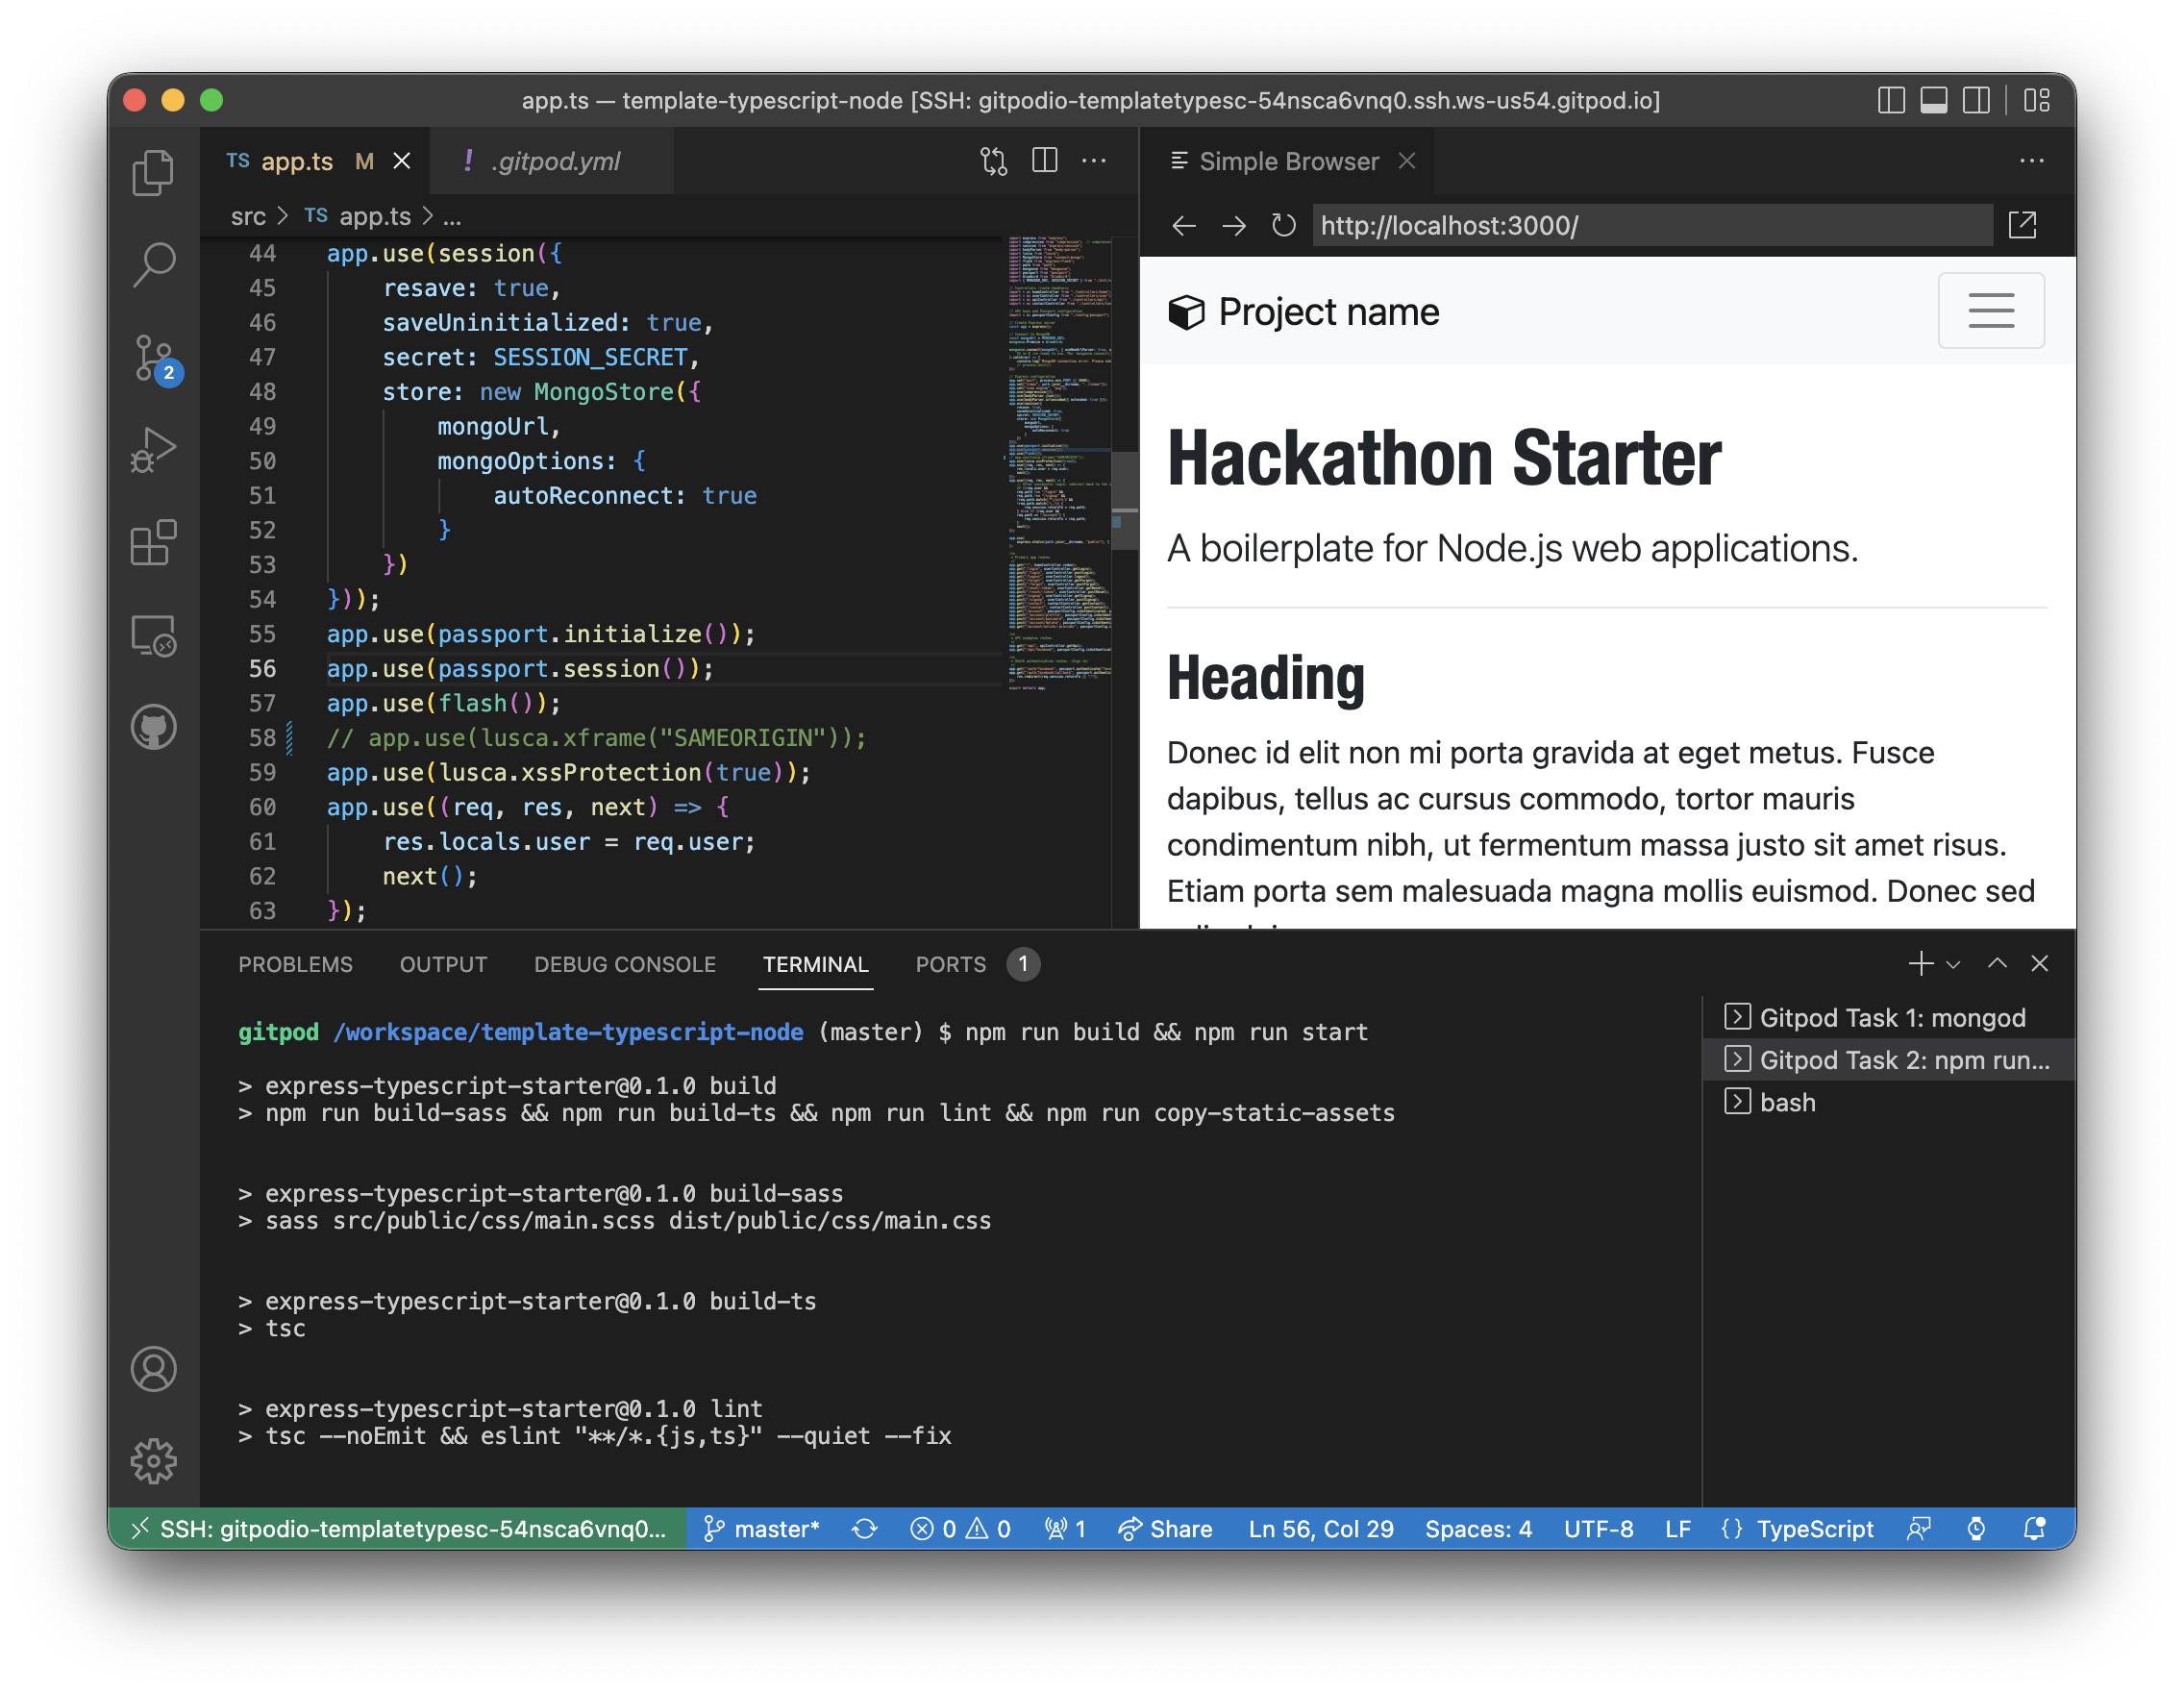The image size is (2184, 1692).
Task: Select the bash terminal entry
Action: tap(1888, 1103)
